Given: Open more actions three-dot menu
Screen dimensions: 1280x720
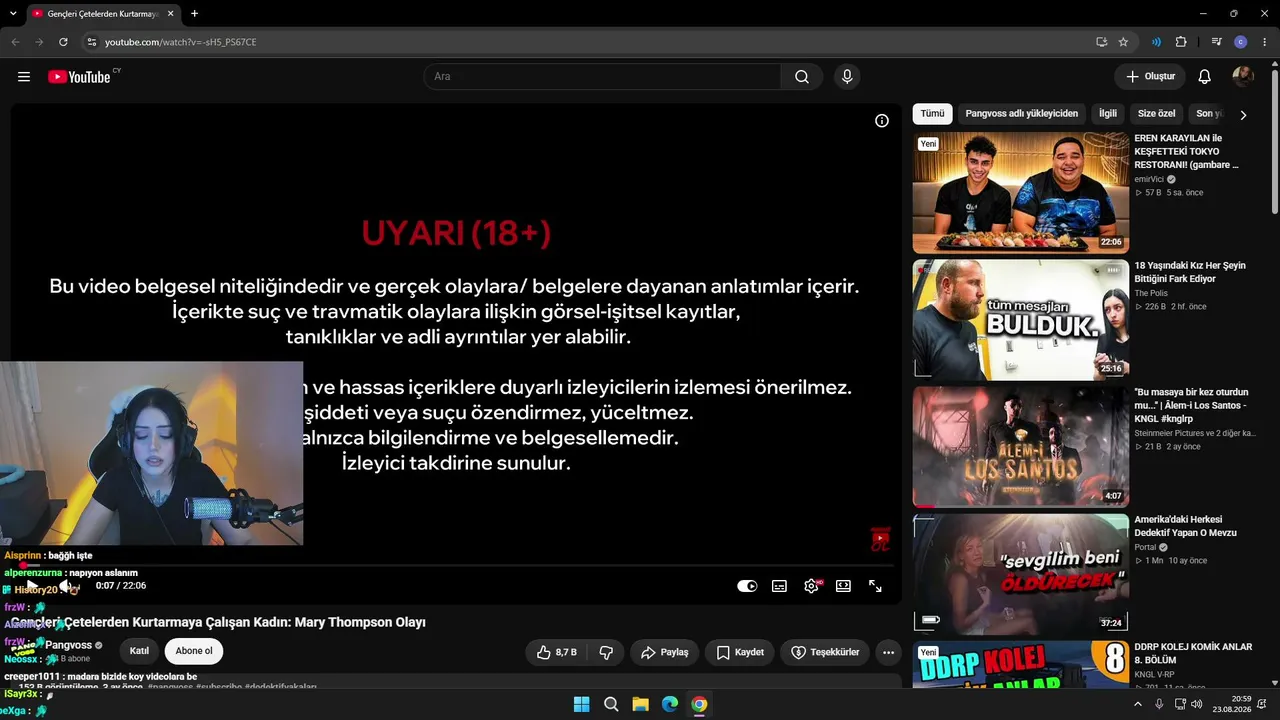Looking at the screenshot, I should pyautogui.click(x=888, y=652).
